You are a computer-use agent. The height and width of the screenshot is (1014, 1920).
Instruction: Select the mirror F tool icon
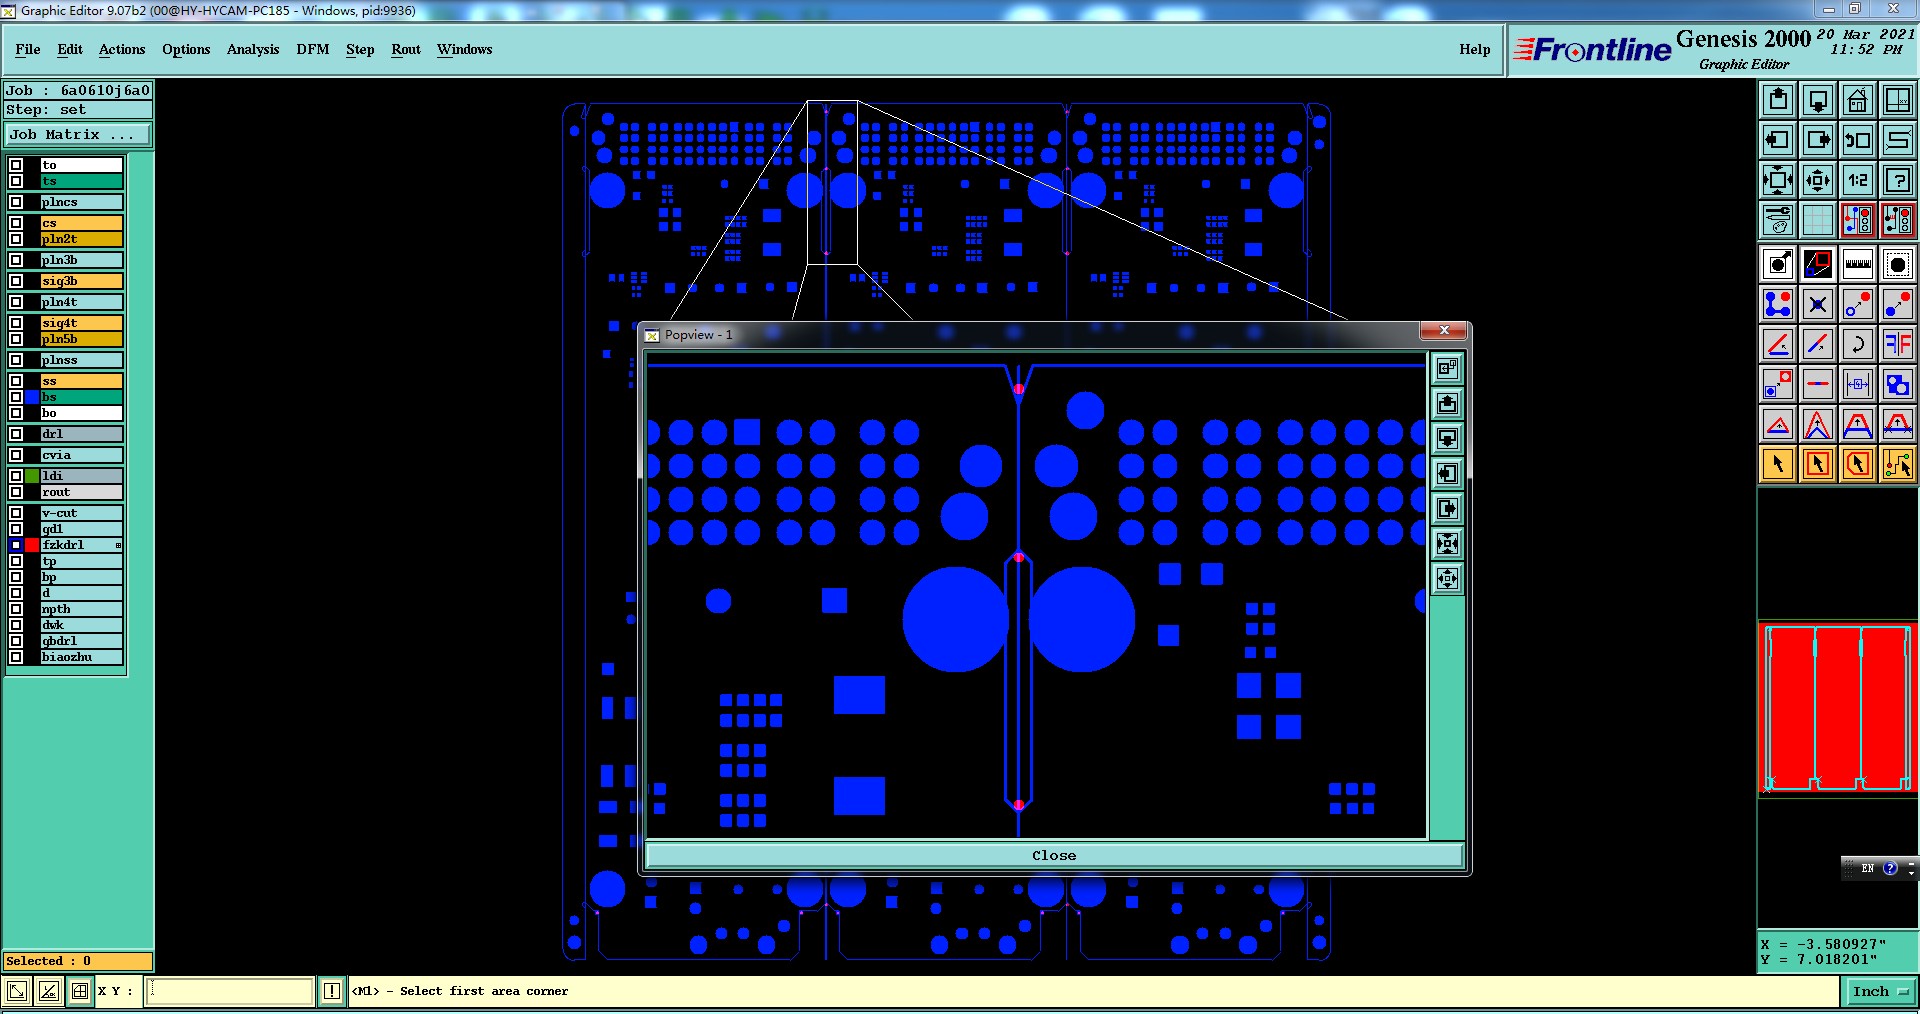[1898, 344]
